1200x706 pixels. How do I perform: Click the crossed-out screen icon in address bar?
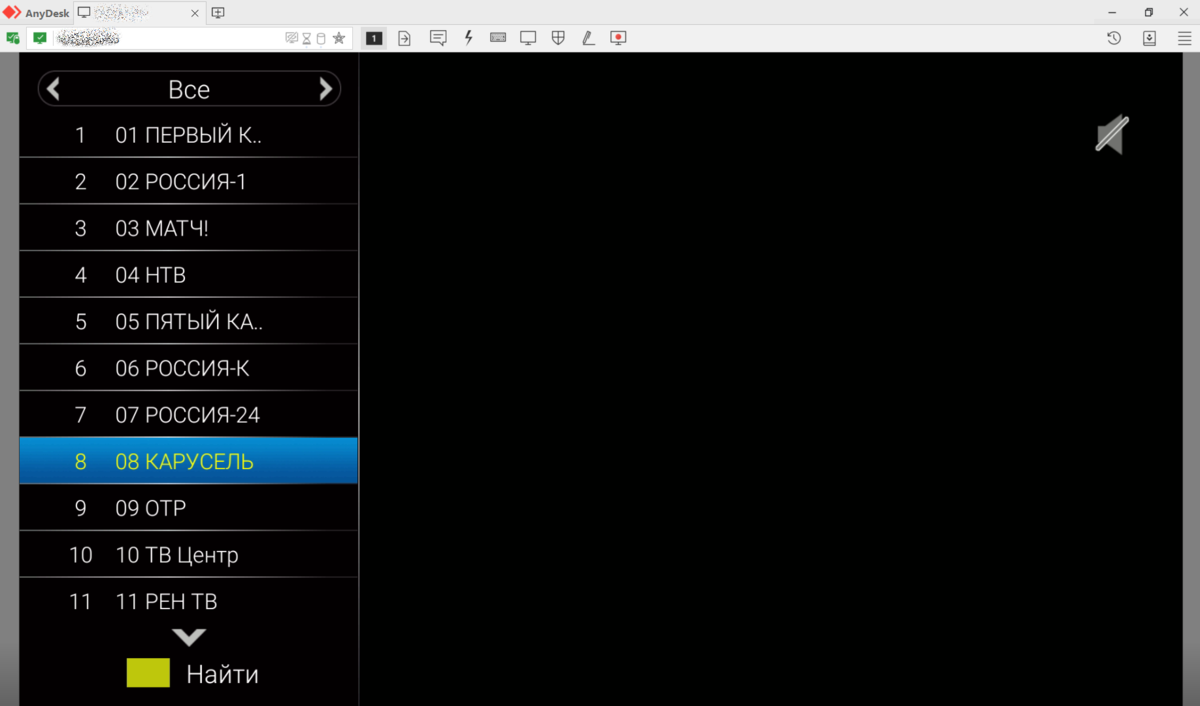coord(292,38)
